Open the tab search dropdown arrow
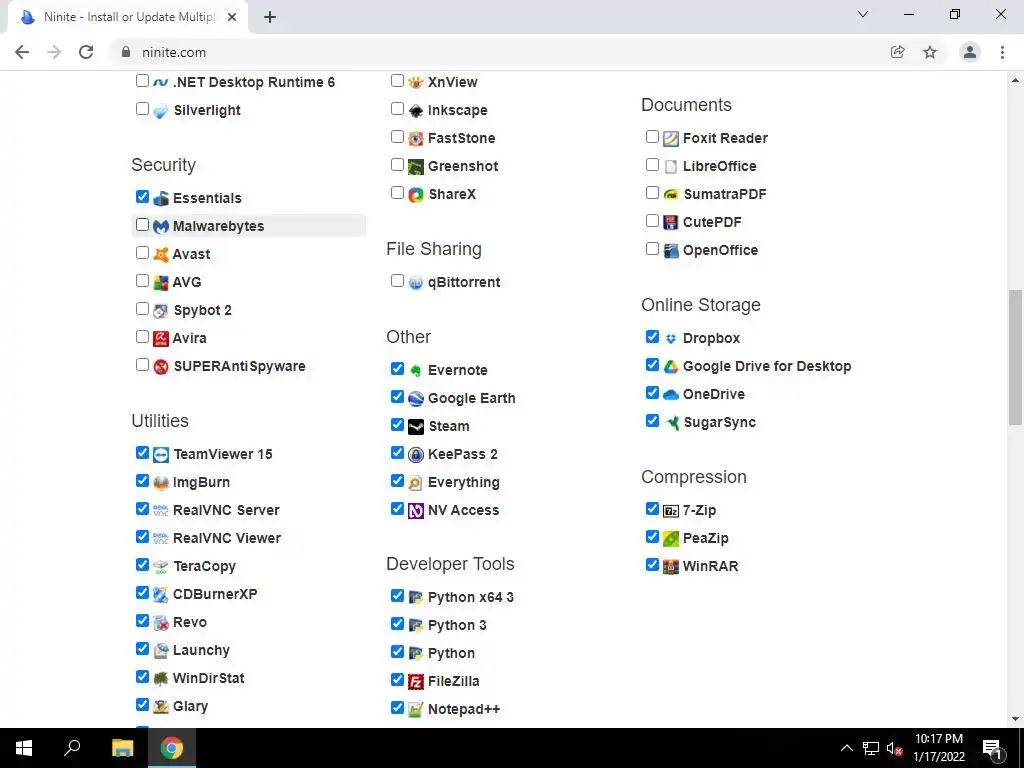 (863, 14)
